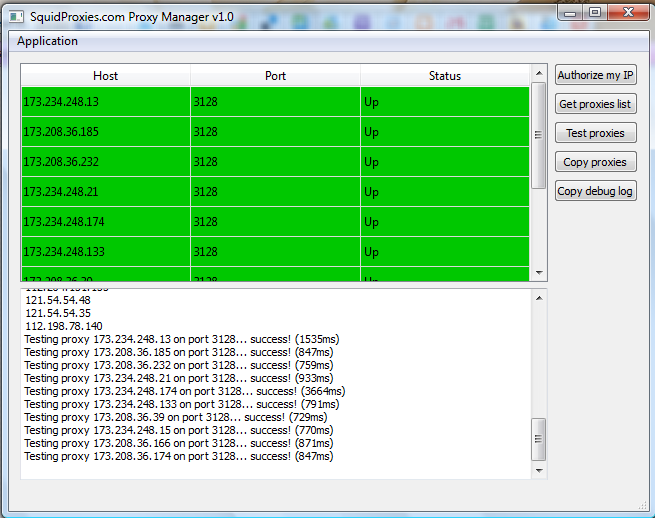Image resolution: width=655 pixels, height=518 pixels.
Task: Click log line 112.198.78.140
Action: coord(64,326)
